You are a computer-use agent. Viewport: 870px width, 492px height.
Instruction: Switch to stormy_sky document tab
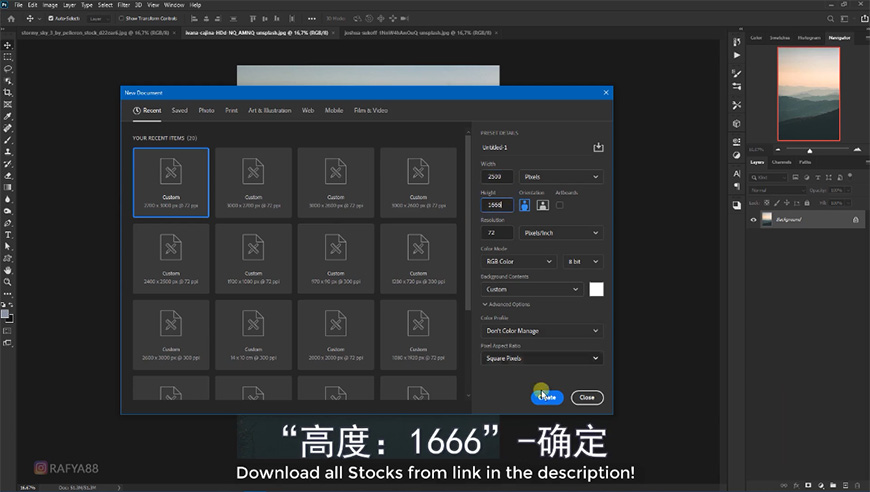95,33
